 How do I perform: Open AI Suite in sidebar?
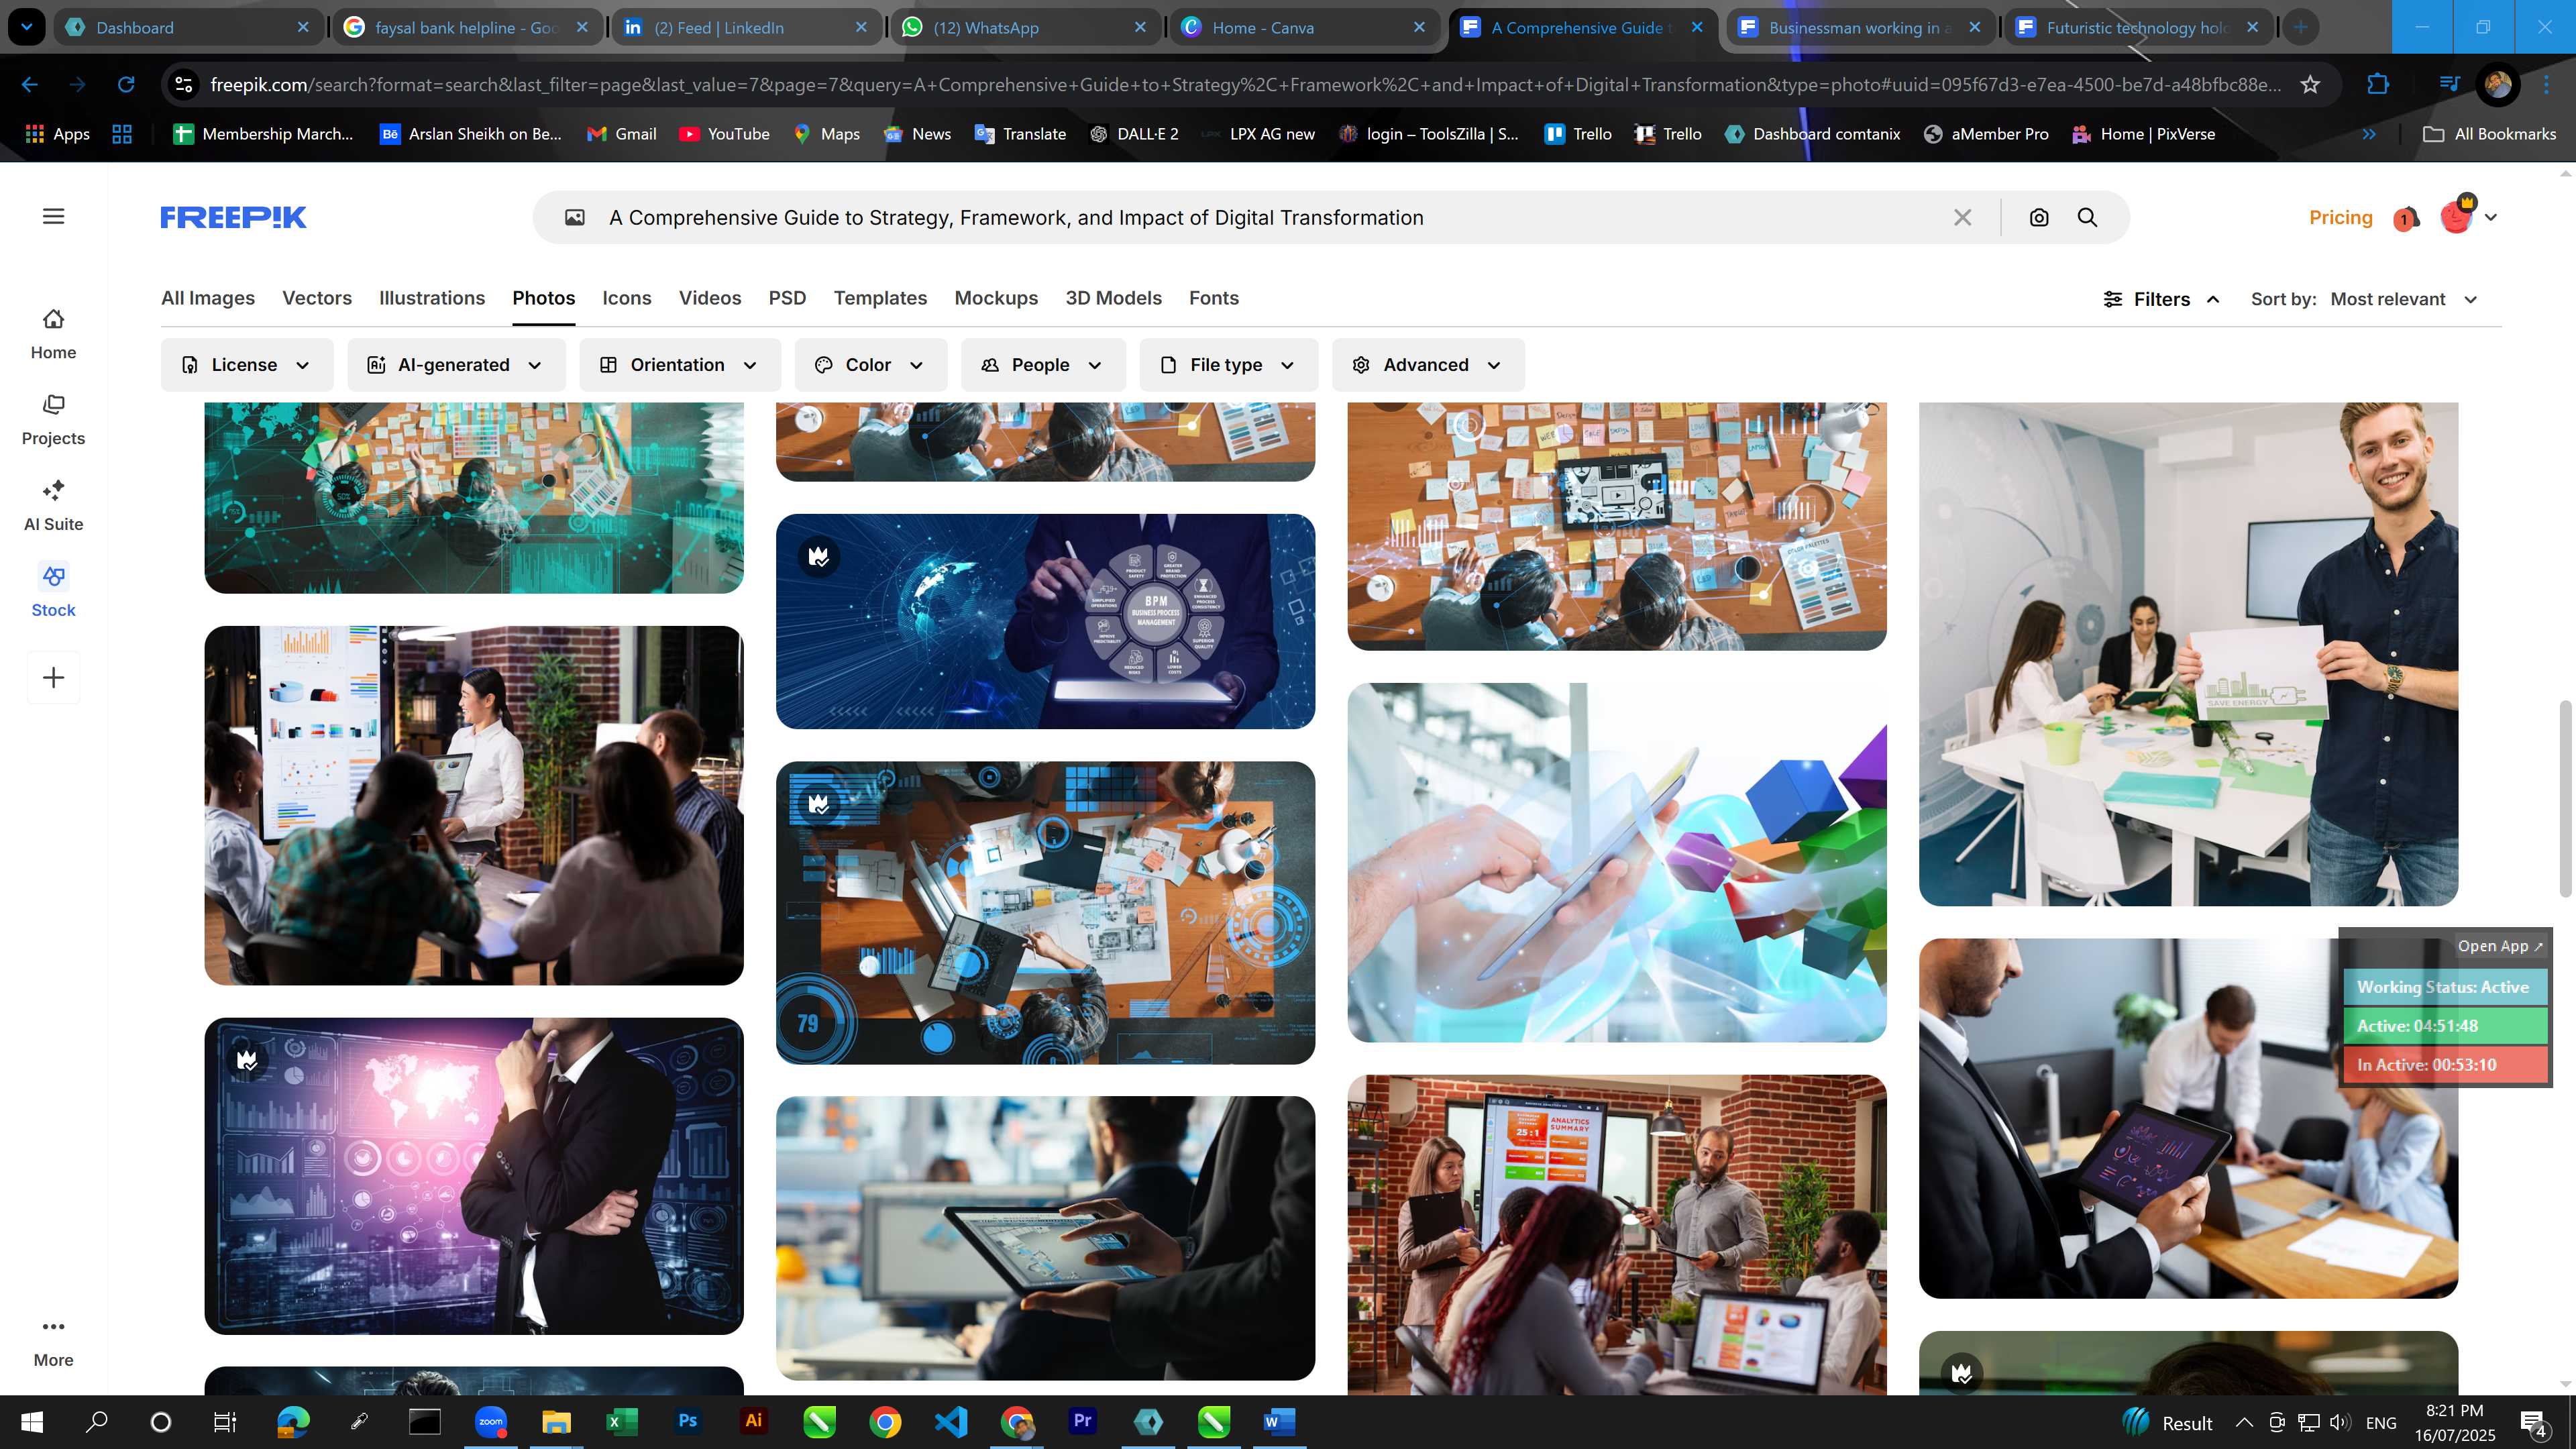point(53,506)
